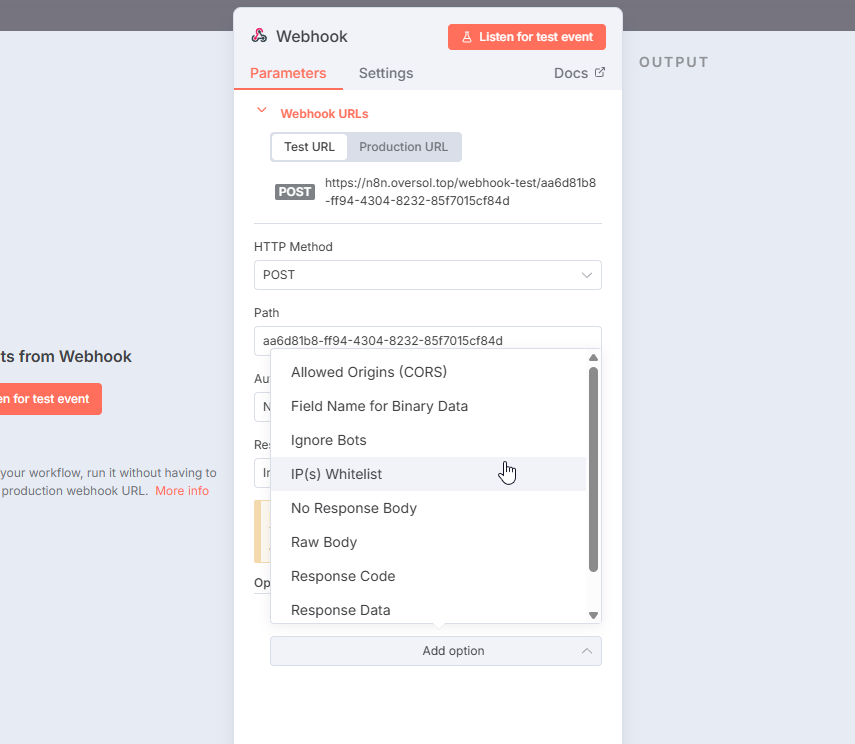Open the More info link

(182, 491)
